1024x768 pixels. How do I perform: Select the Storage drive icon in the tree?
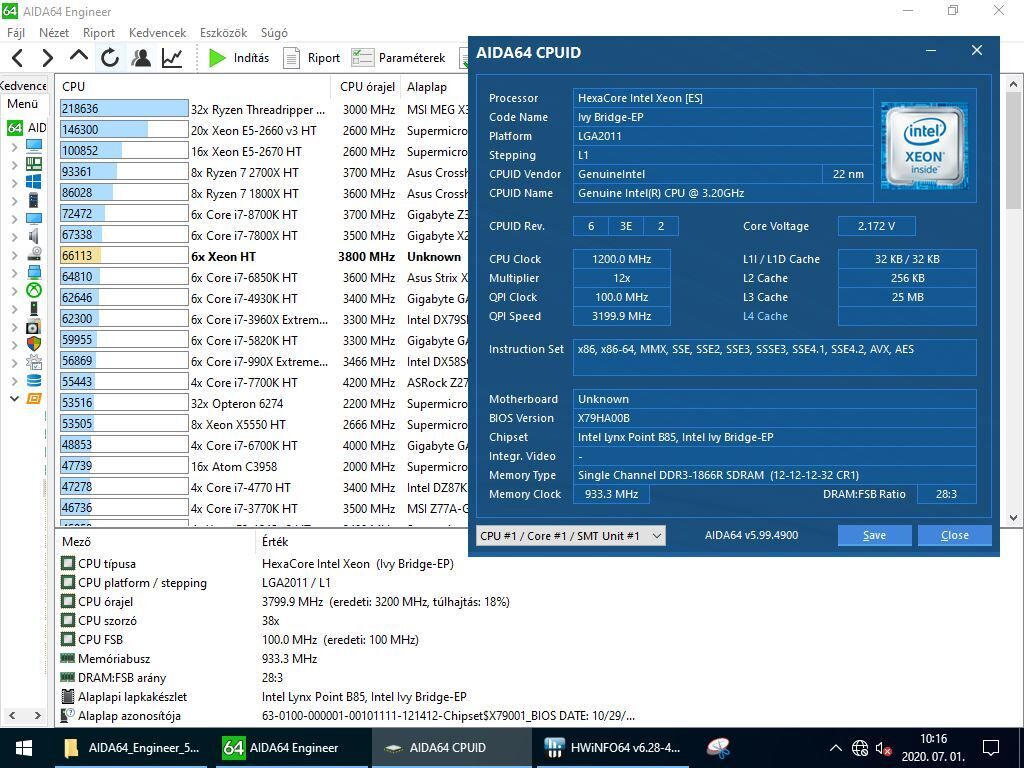pos(34,254)
